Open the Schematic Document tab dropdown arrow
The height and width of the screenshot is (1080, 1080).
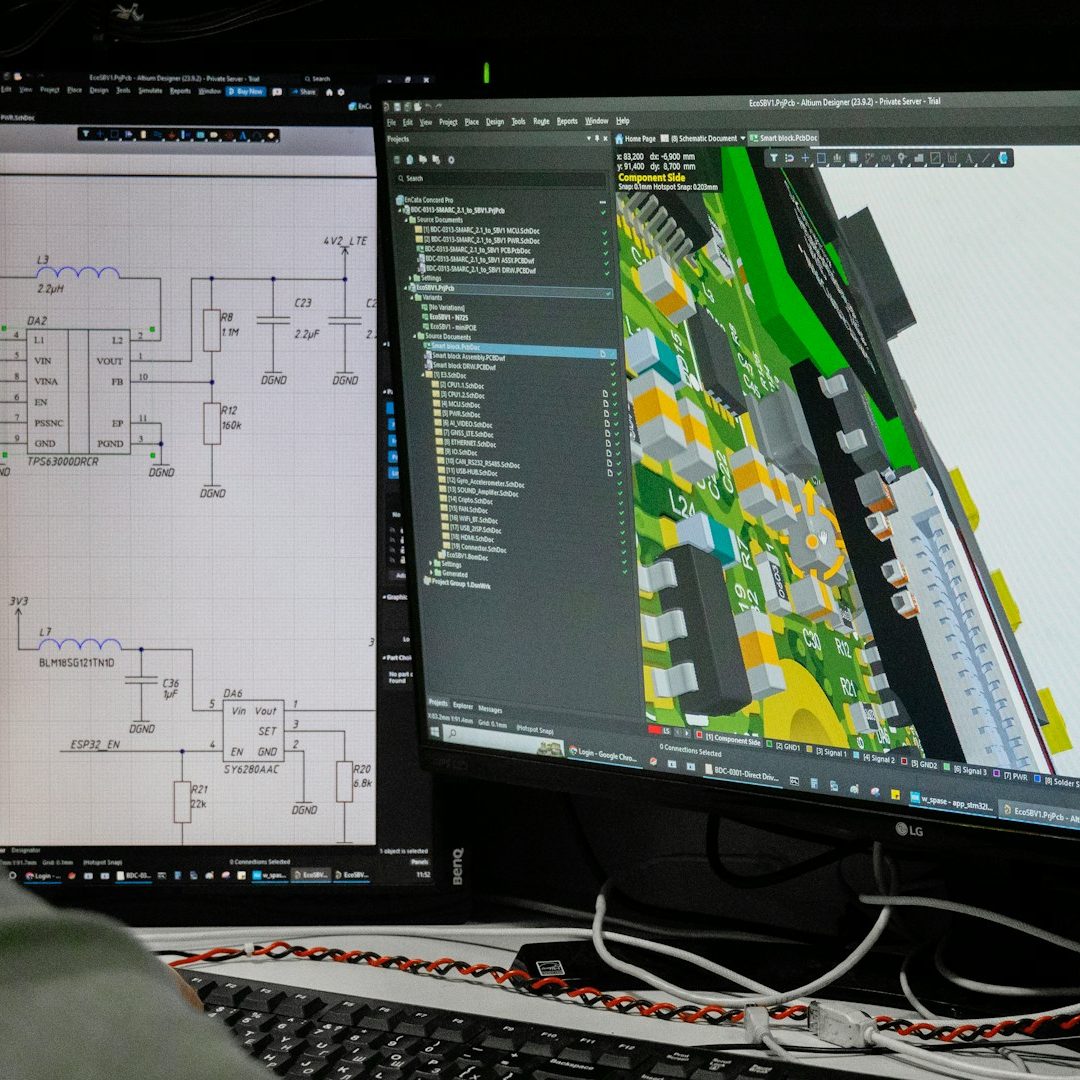(741, 138)
